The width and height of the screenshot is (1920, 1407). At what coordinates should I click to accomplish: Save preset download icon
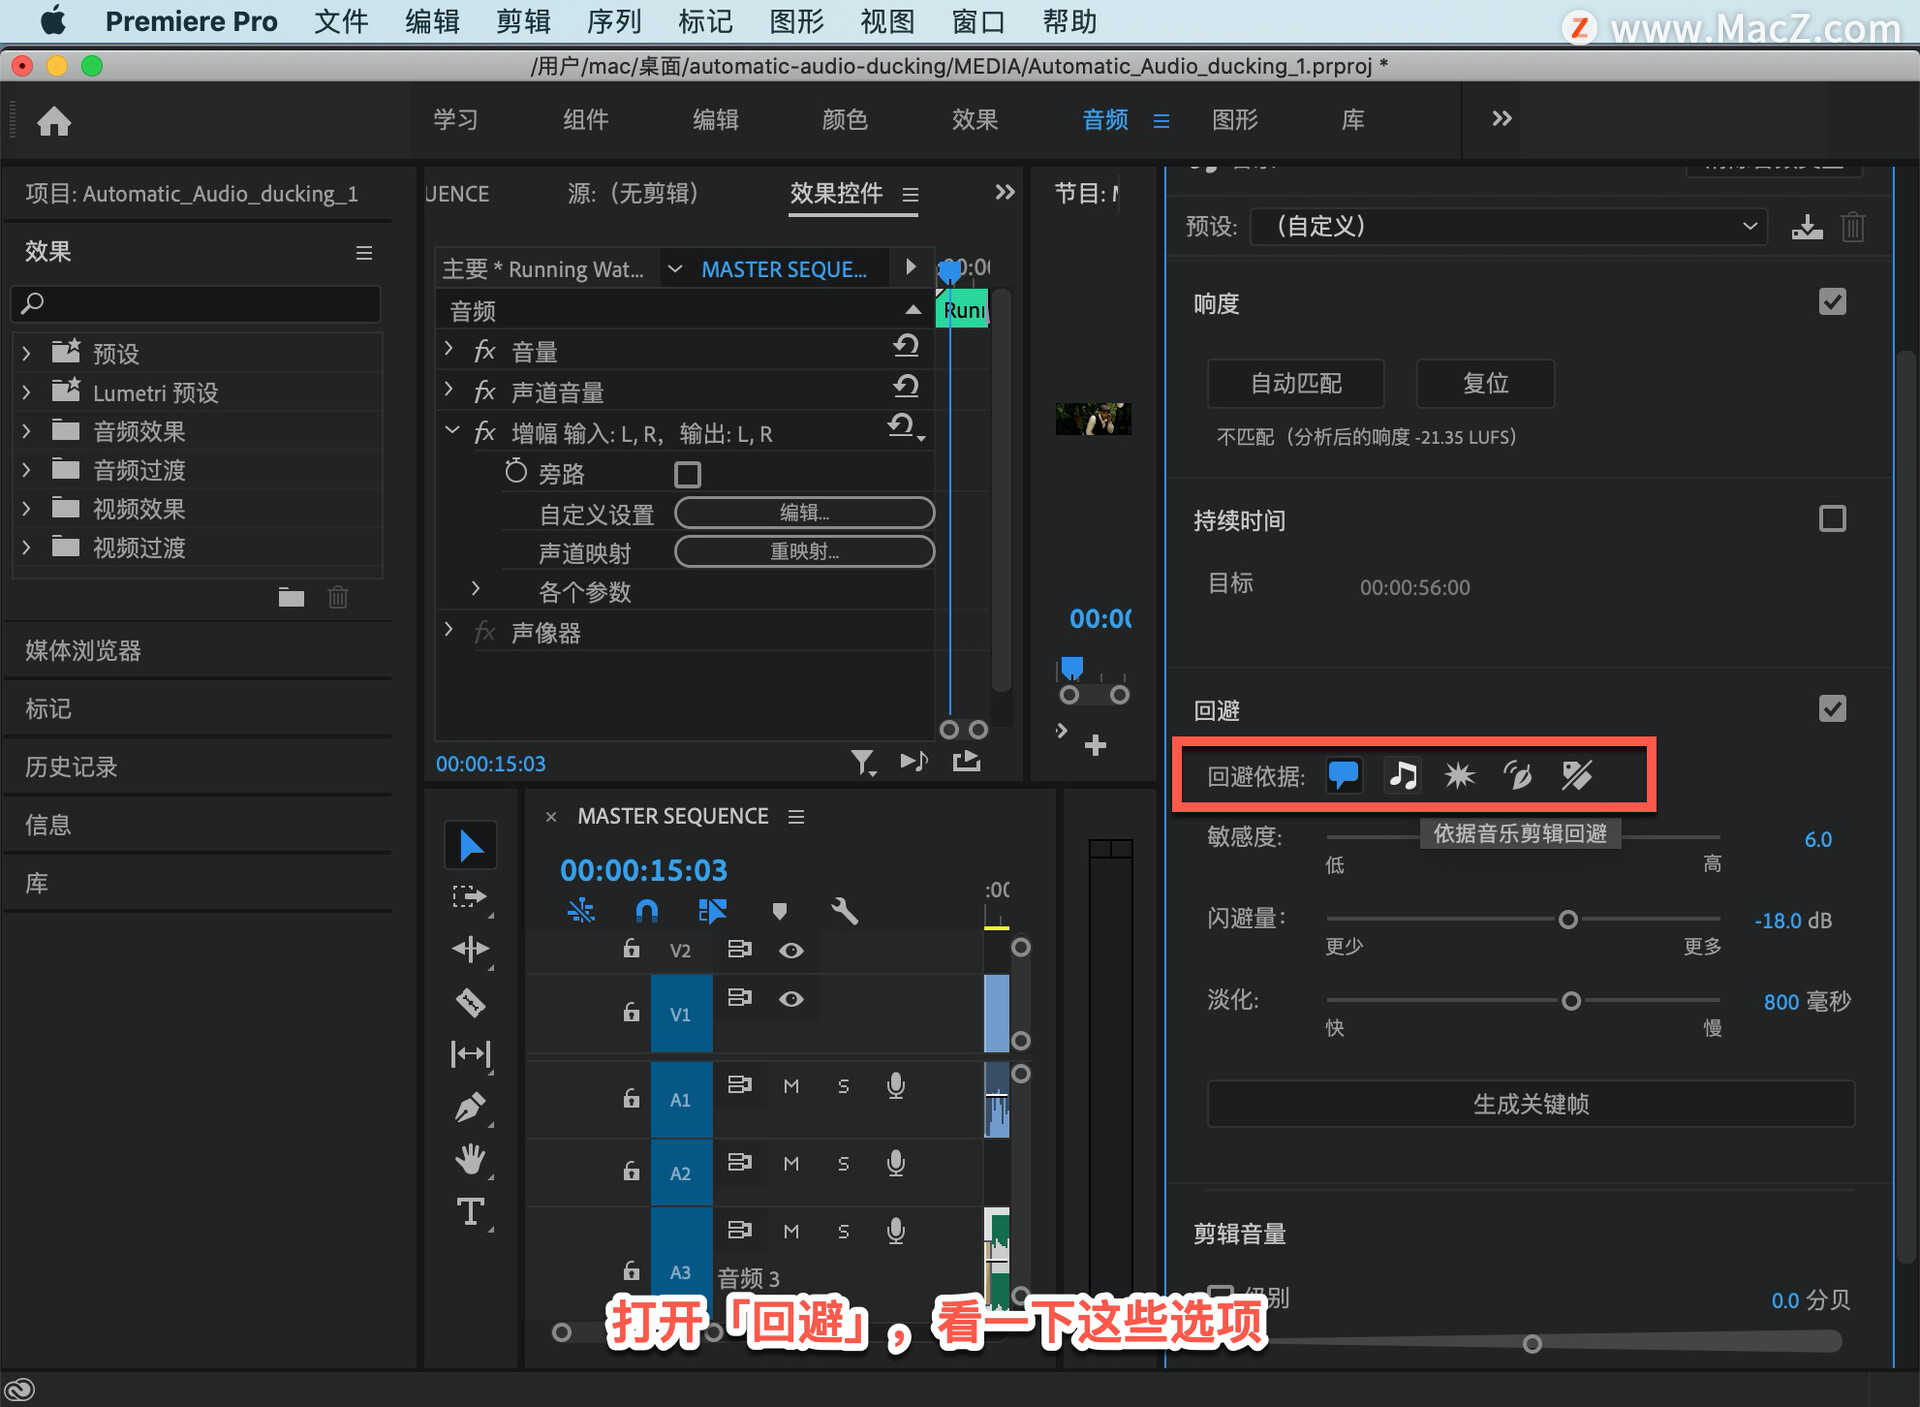pyautogui.click(x=1806, y=227)
